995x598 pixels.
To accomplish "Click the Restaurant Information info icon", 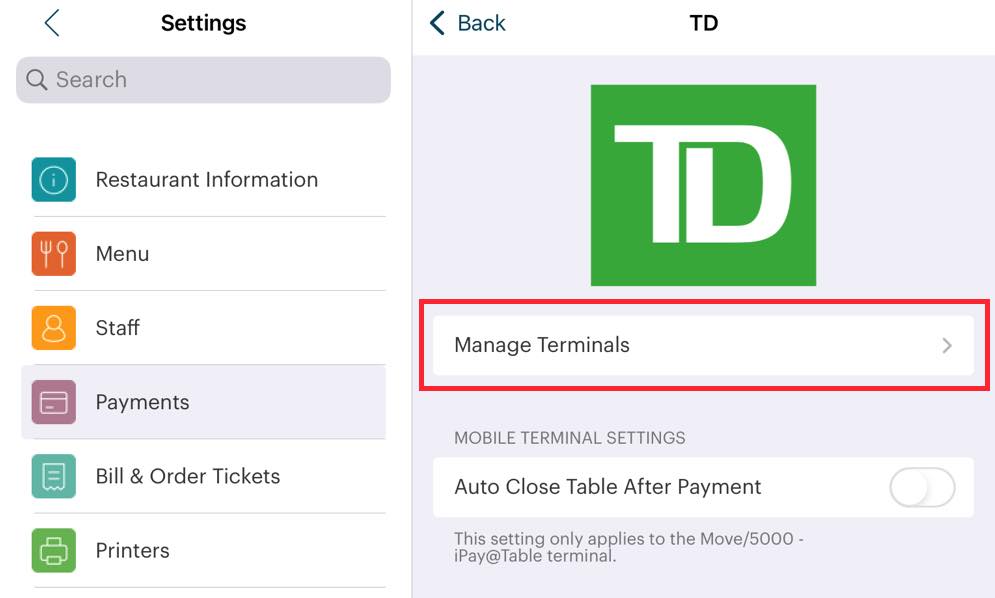I will pos(53,180).
